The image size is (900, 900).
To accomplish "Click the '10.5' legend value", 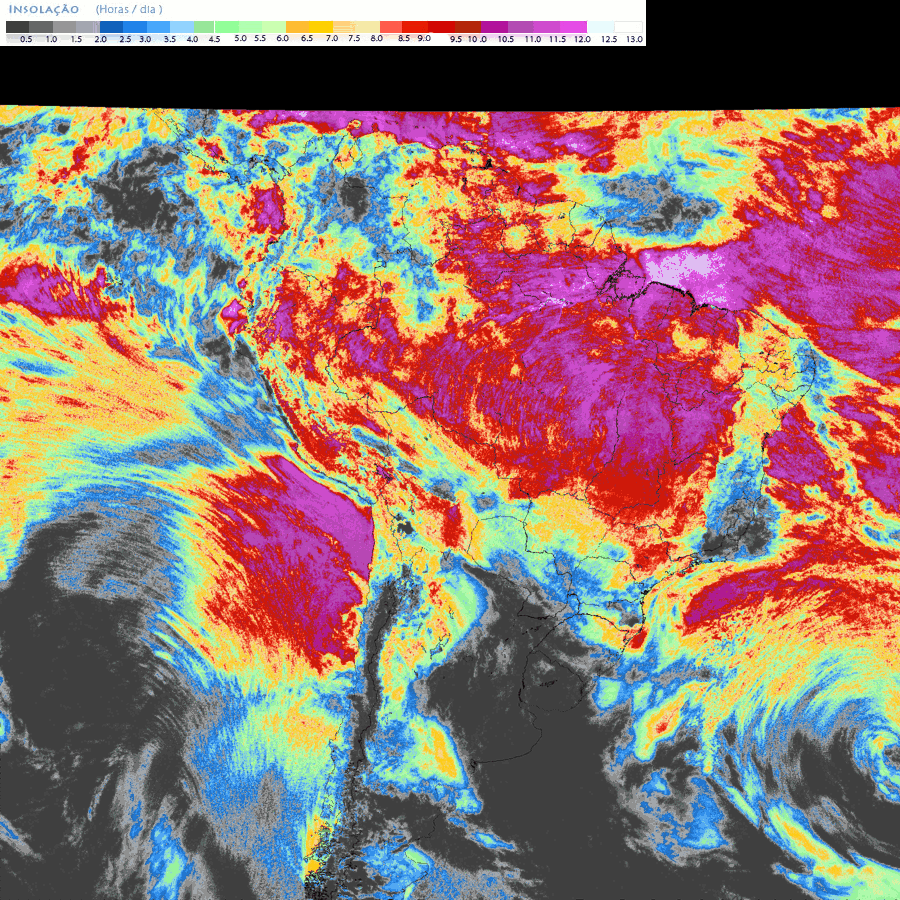I will [x=506, y=39].
